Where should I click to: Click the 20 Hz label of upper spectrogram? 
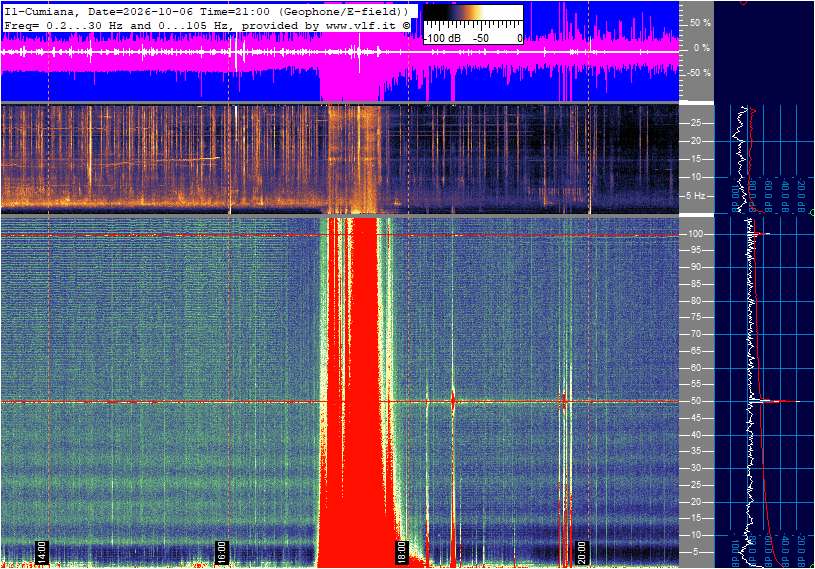point(695,141)
